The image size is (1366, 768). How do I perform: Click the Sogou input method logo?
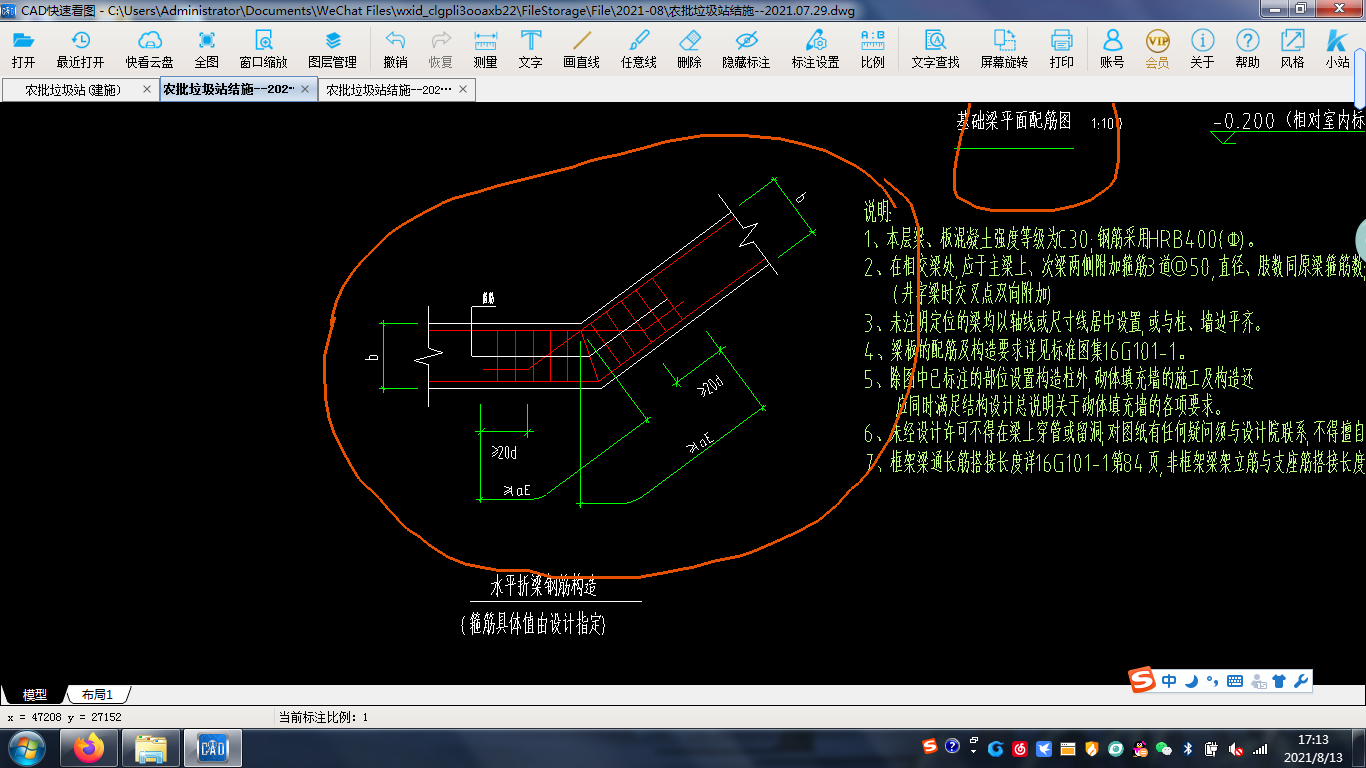1142,681
